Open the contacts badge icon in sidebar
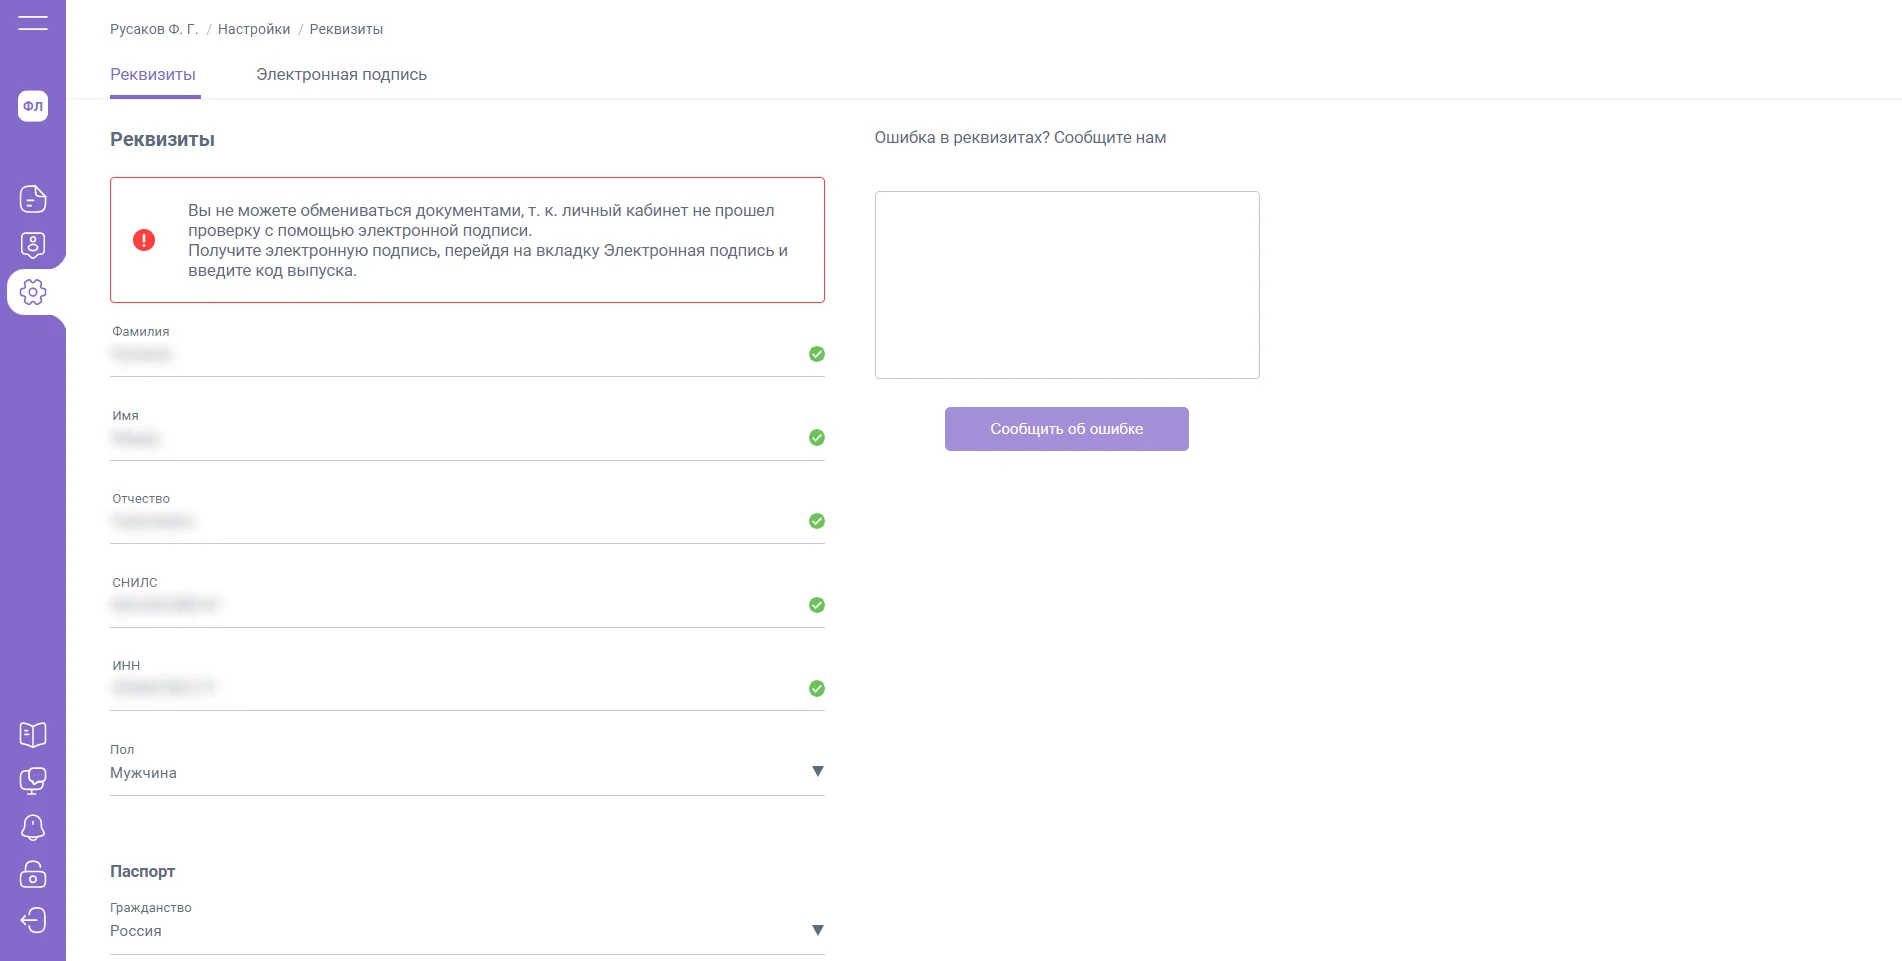 tap(33, 245)
